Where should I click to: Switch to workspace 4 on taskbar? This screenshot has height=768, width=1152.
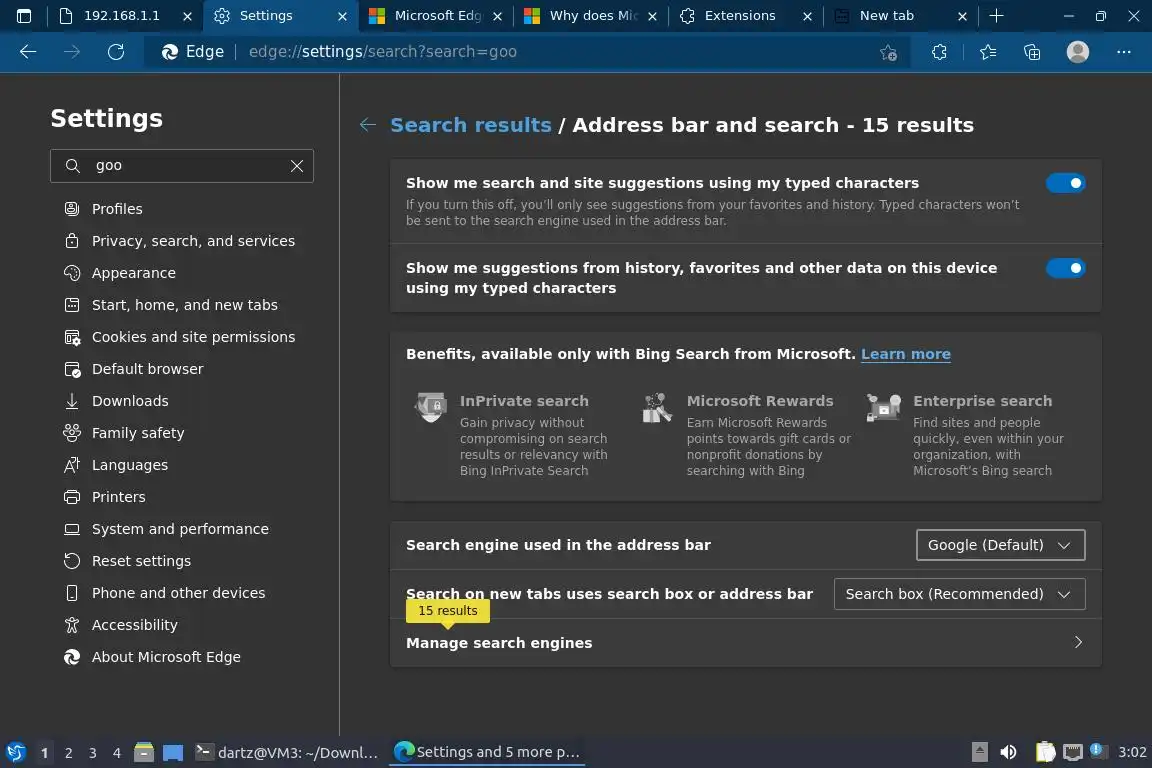pyautogui.click(x=117, y=753)
